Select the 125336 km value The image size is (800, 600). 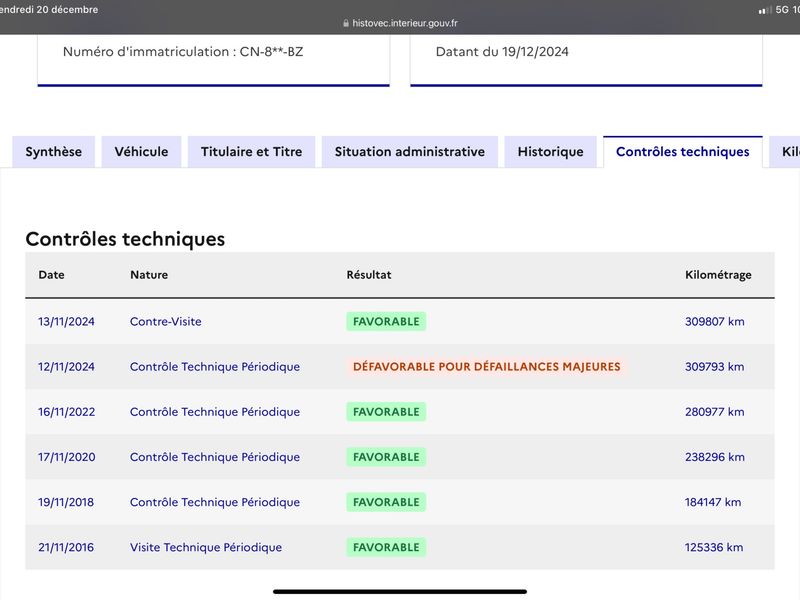coord(714,547)
